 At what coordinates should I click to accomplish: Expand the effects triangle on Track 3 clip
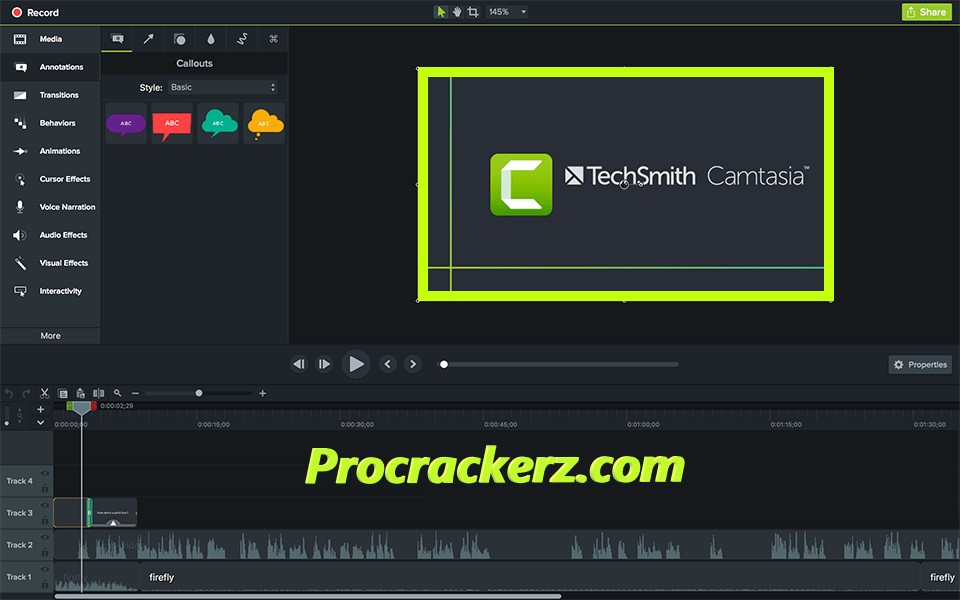pyautogui.click(x=113, y=523)
